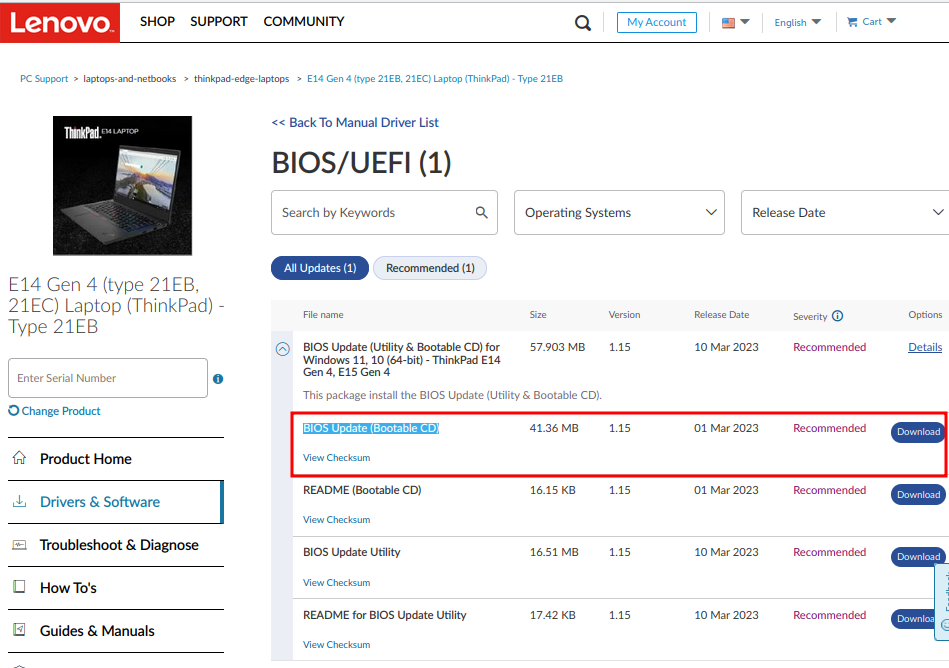This screenshot has height=668, width=949.
Task: Click the Lenovo logo
Action: click(x=60, y=22)
